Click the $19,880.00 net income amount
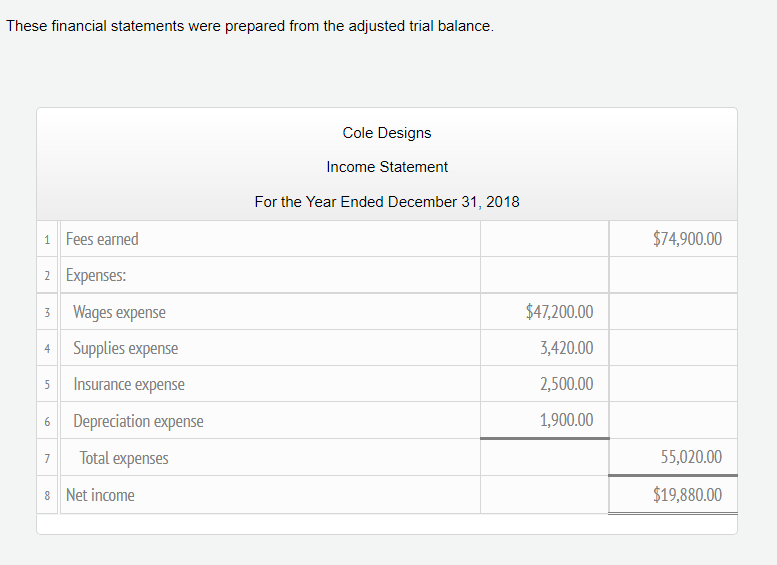The image size is (777, 565). tap(686, 495)
